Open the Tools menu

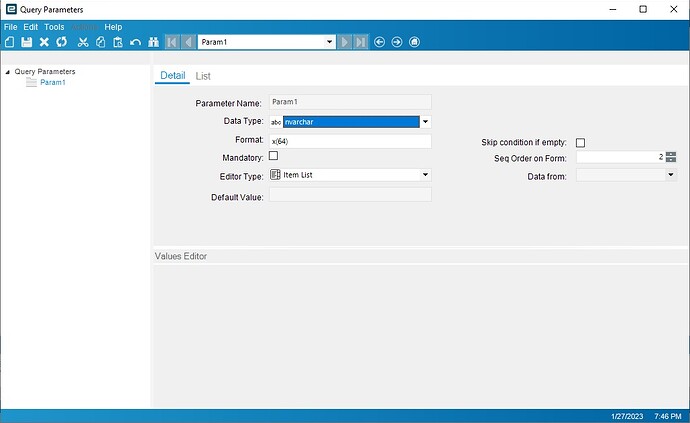pyautogui.click(x=54, y=27)
